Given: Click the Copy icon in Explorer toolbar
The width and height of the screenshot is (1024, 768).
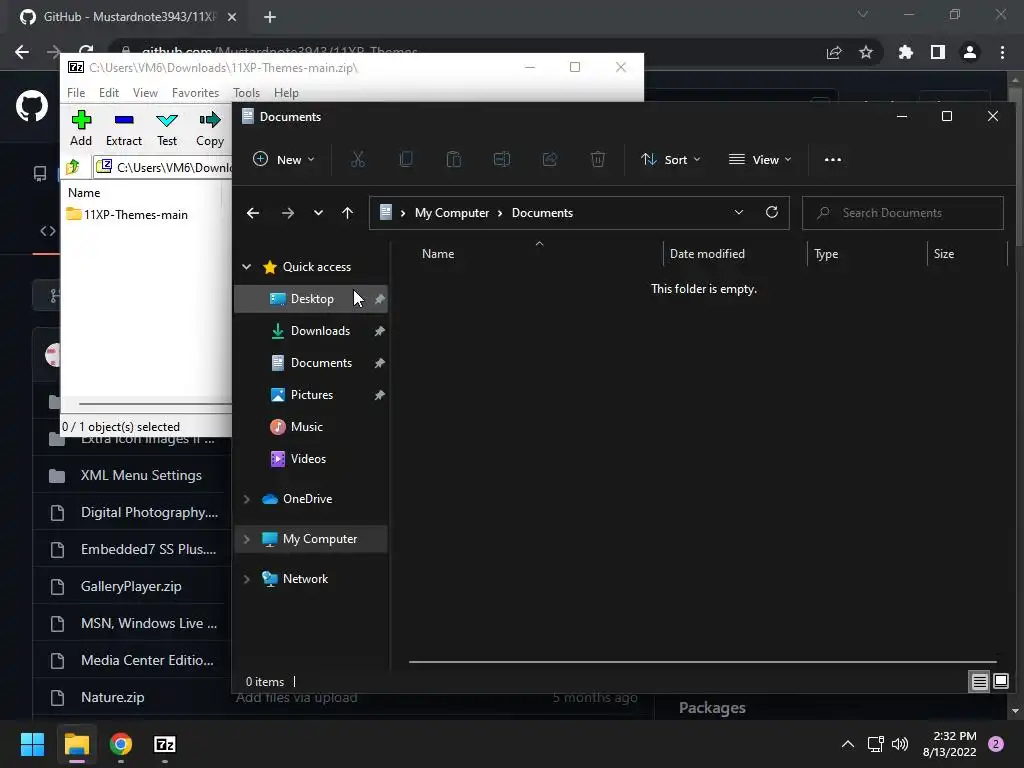Looking at the screenshot, I should [x=406, y=159].
